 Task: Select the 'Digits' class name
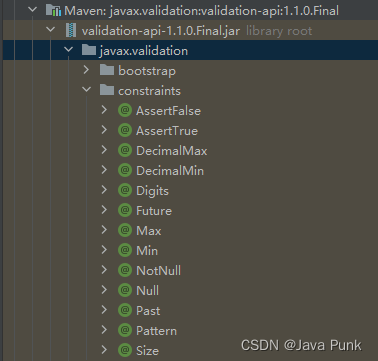[152, 191]
